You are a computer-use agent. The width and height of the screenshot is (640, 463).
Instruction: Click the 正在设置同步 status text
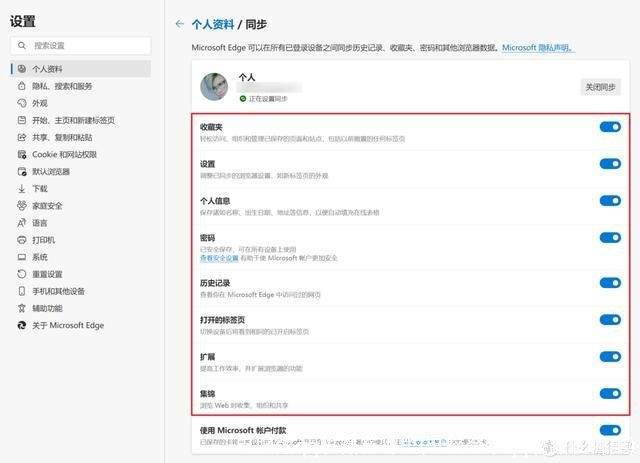pos(268,98)
